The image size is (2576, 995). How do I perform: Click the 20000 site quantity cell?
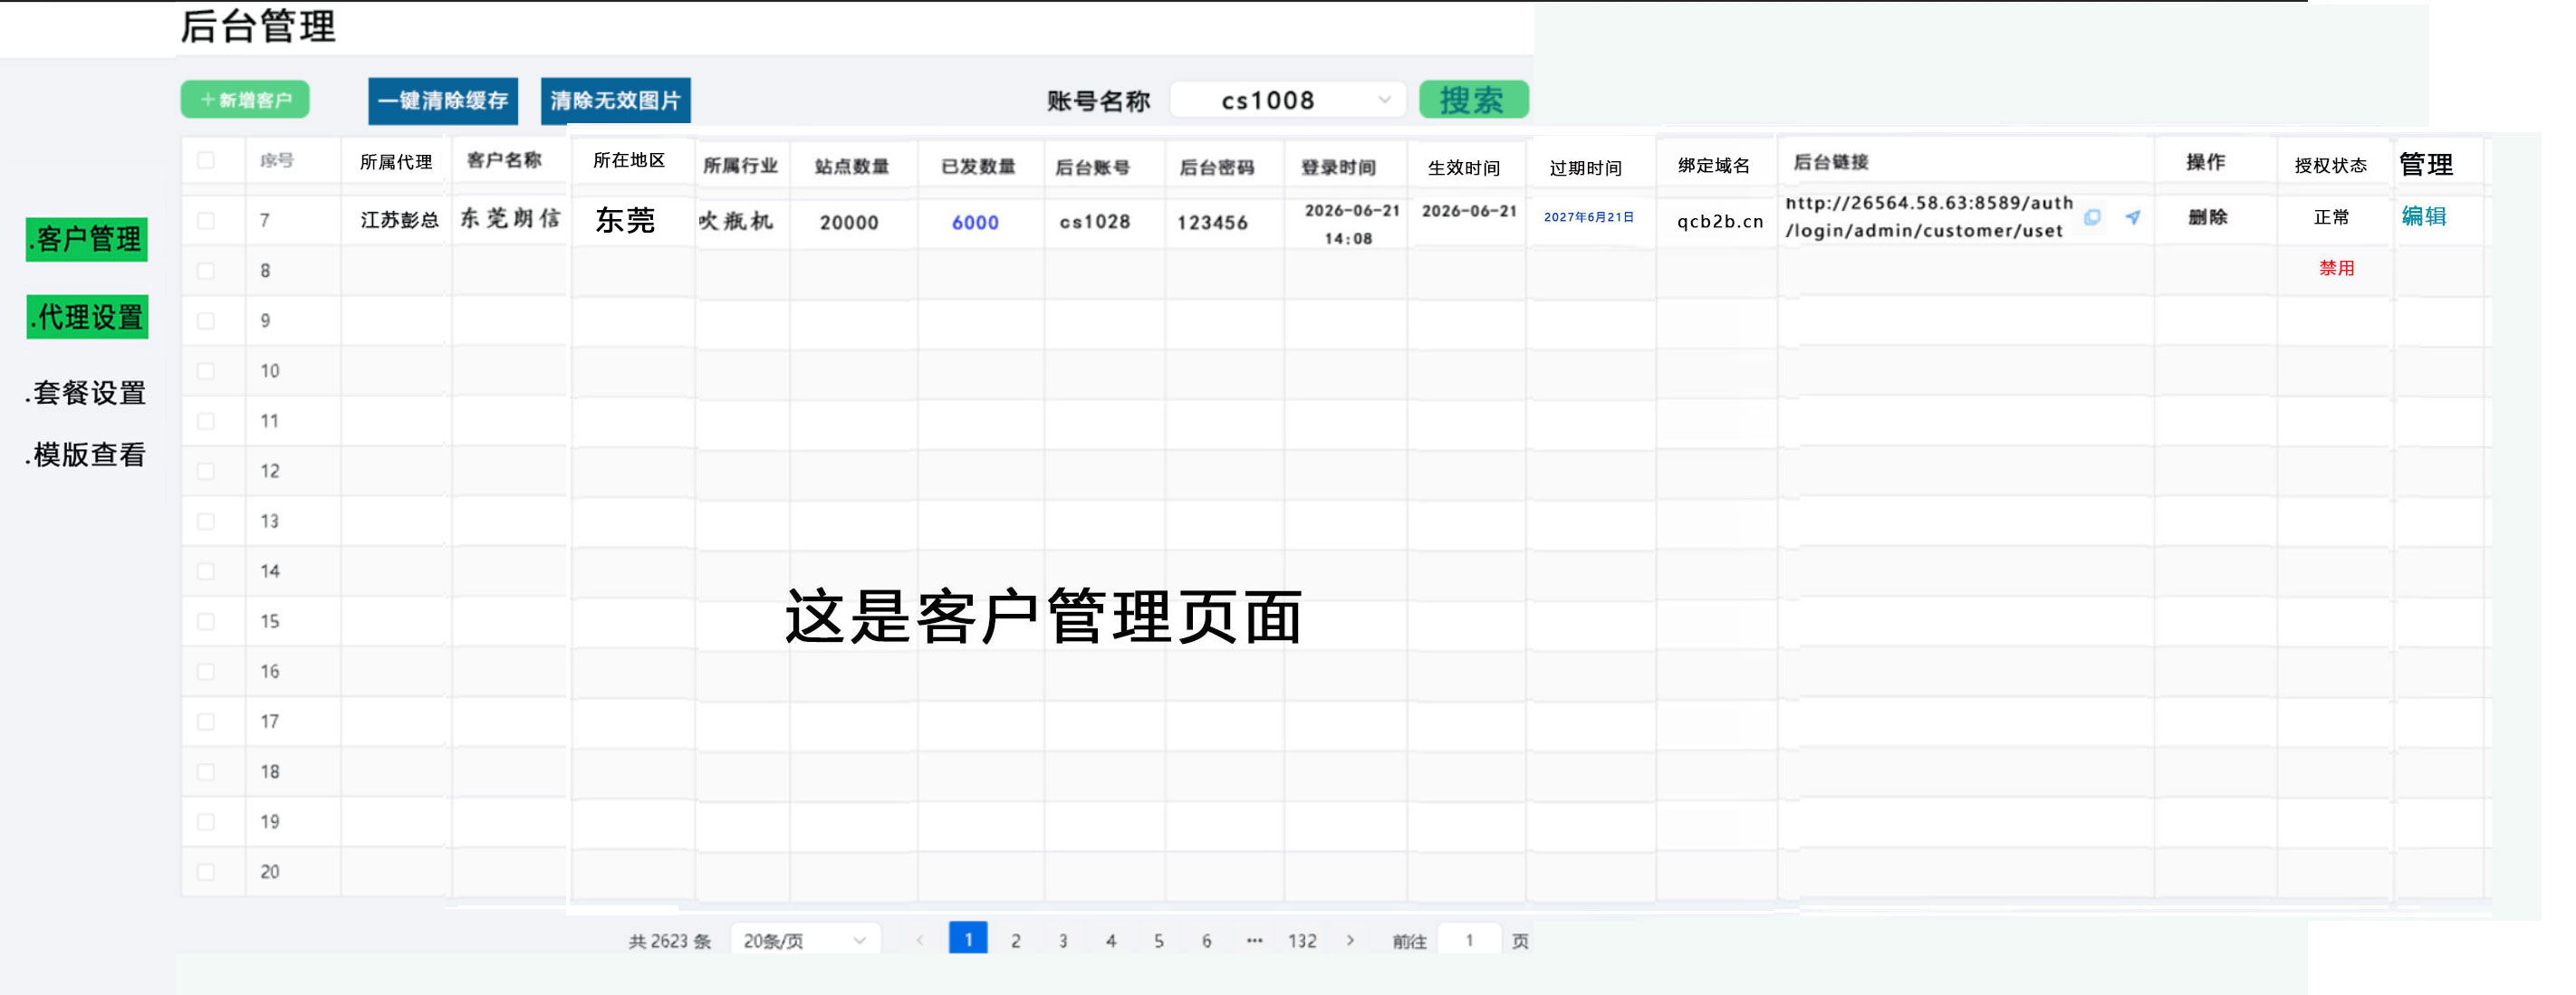[x=849, y=222]
